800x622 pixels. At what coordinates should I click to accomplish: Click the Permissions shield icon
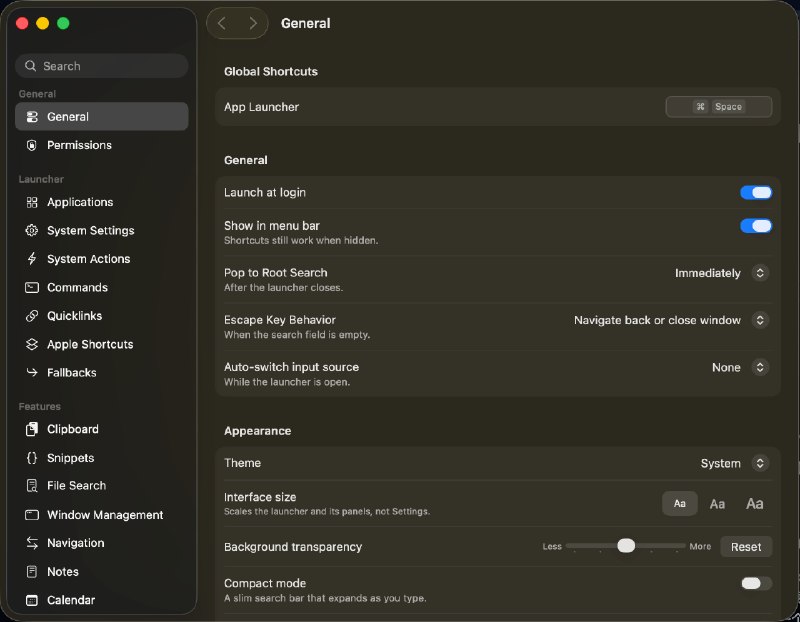pyautogui.click(x=32, y=145)
